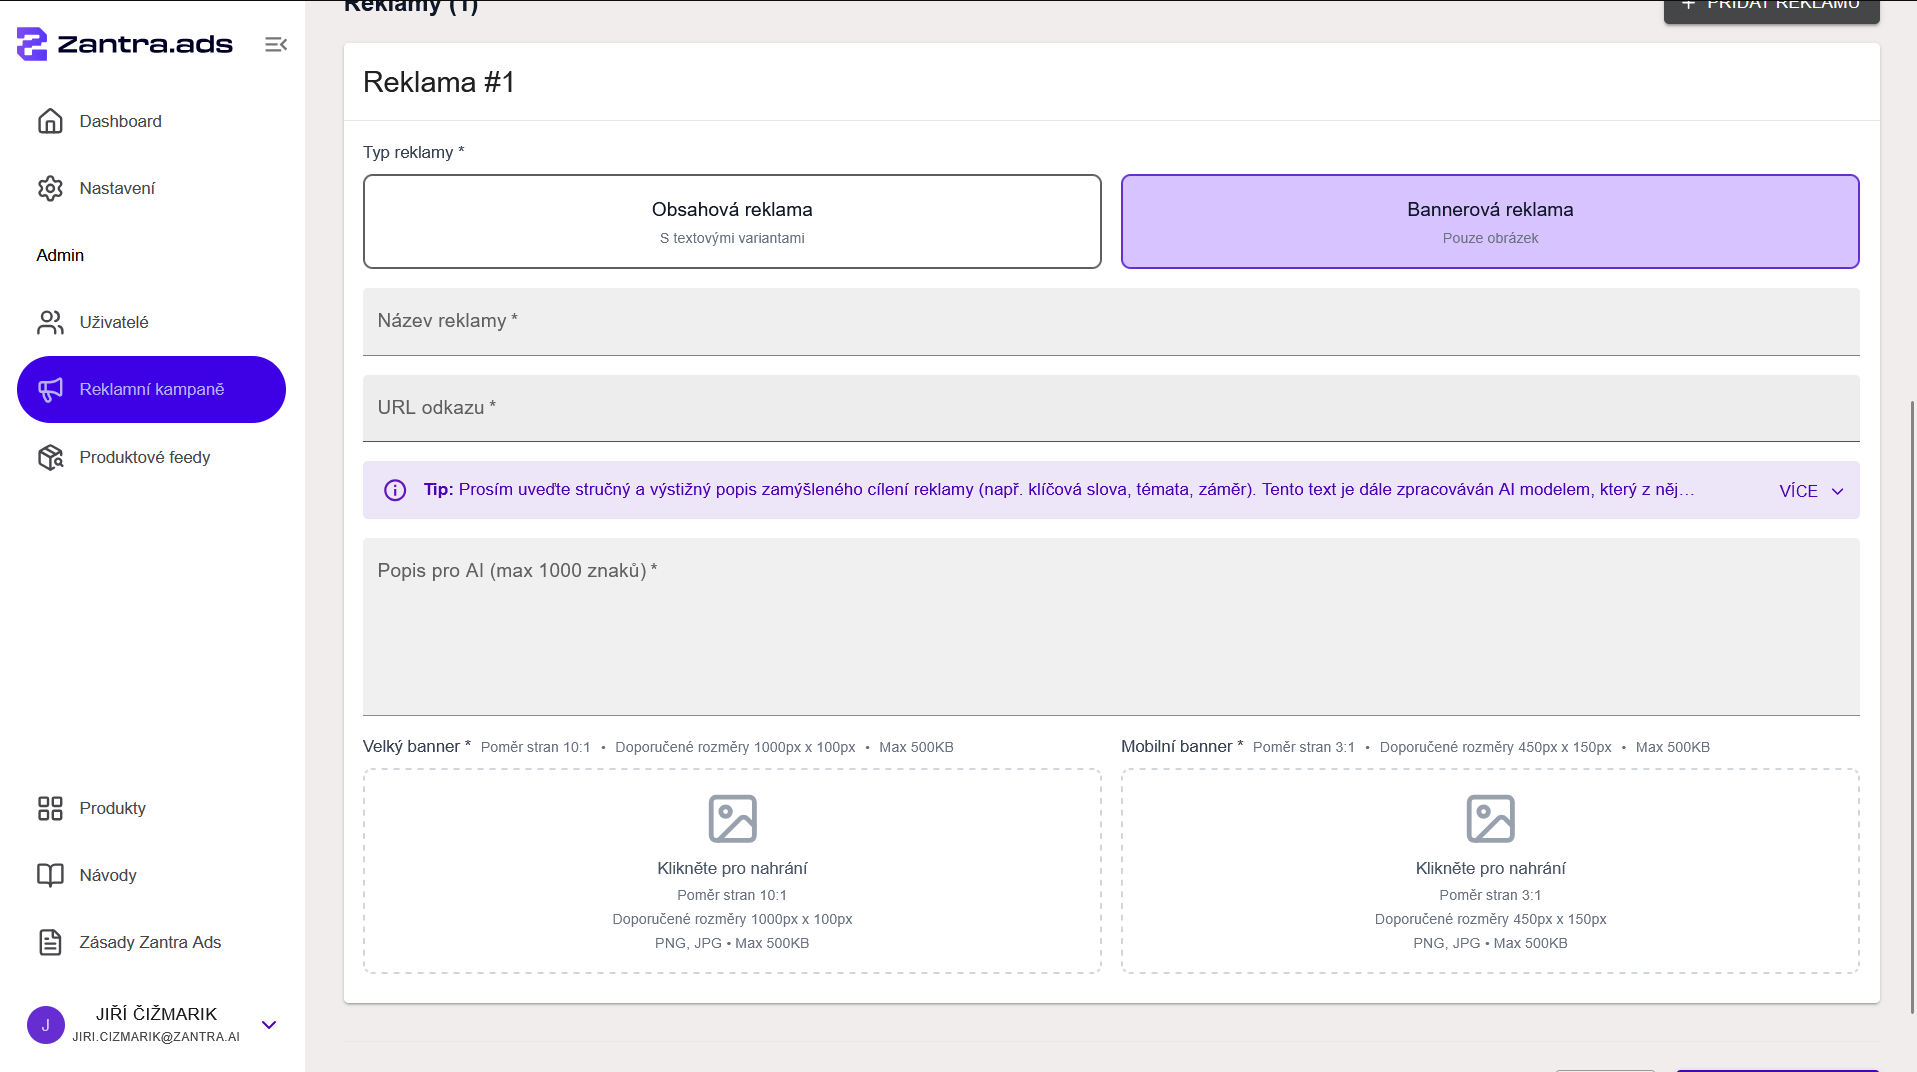Image resolution: width=1917 pixels, height=1072 pixels.
Task: Go to Nastavení in the sidebar
Action: [151, 188]
